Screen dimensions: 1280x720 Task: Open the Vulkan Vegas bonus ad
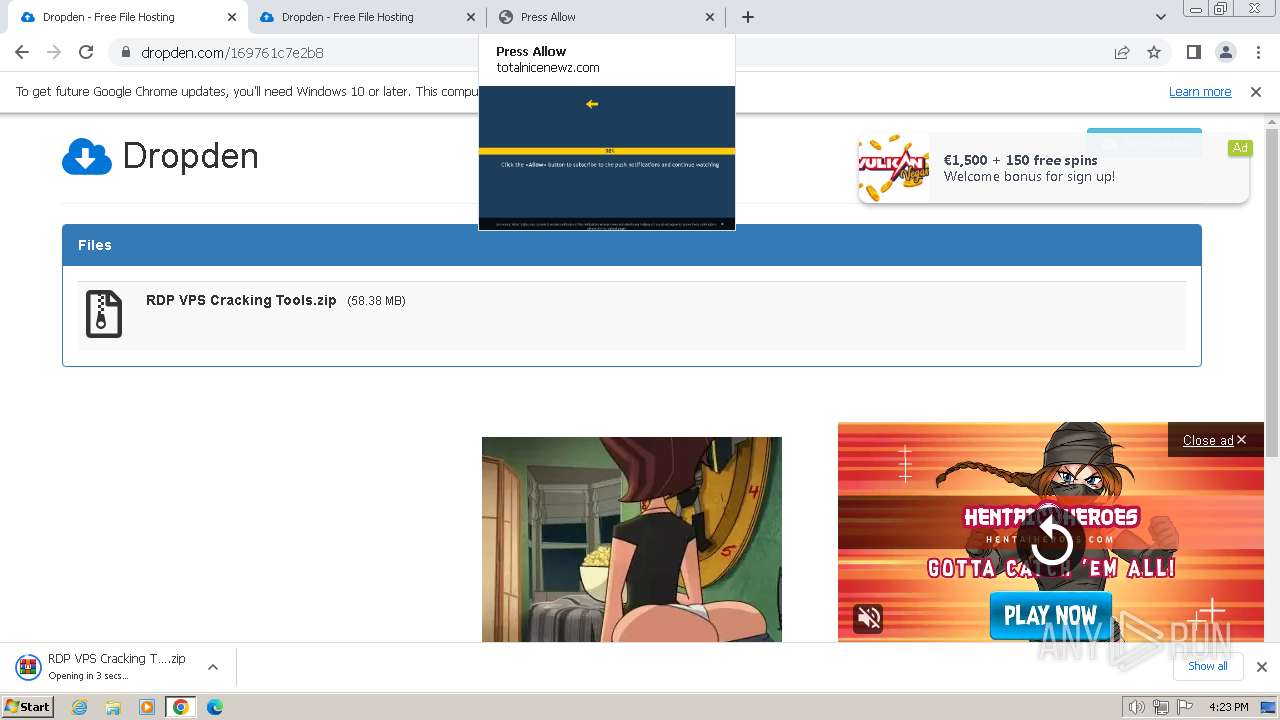[x=1053, y=168]
